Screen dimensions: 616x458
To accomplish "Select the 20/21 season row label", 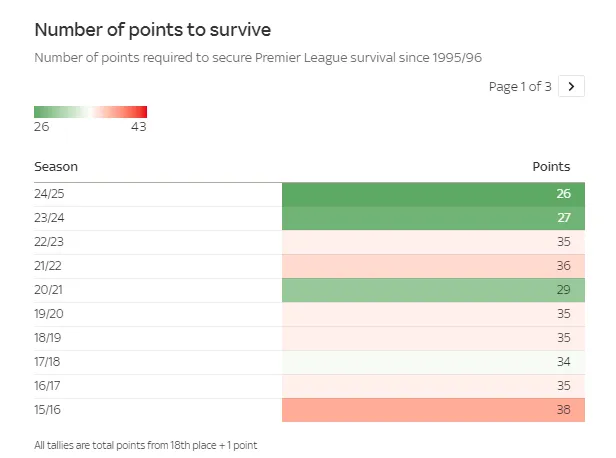I will click(49, 291).
